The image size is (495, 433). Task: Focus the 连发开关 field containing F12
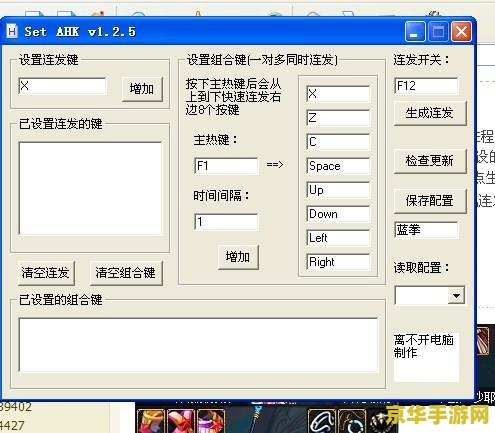point(426,86)
